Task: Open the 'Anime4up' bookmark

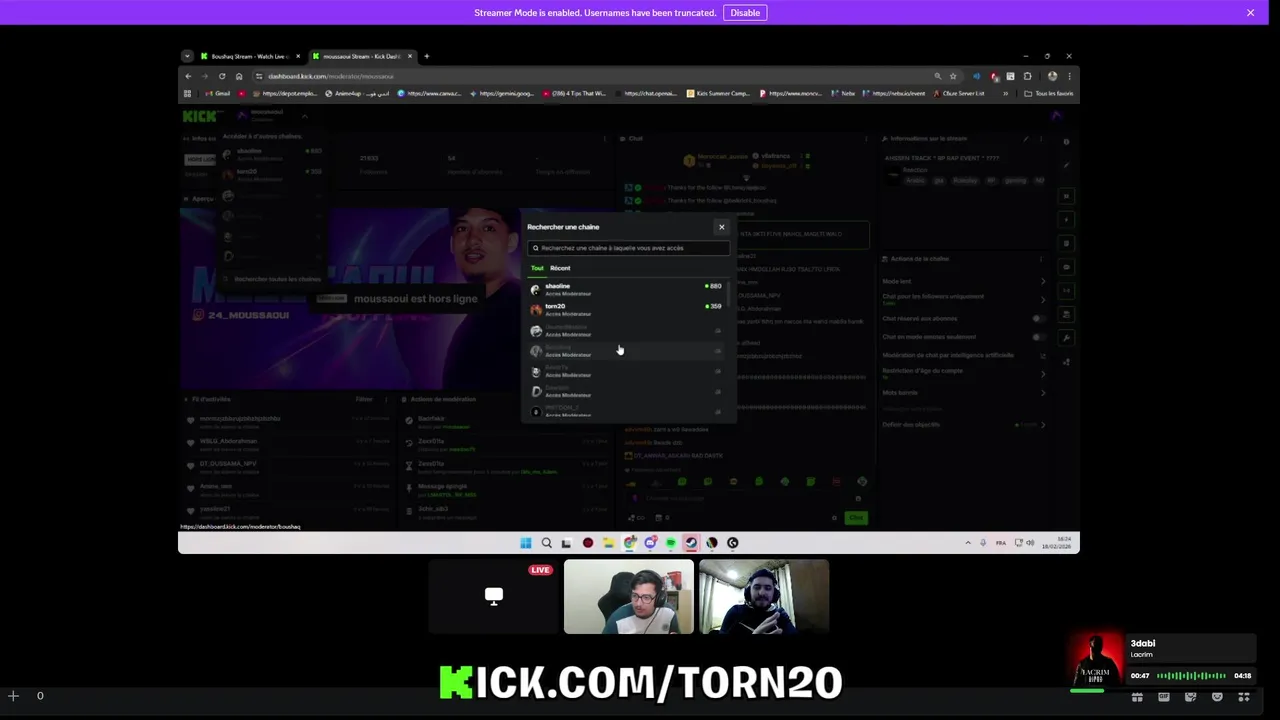Action: (355, 94)
